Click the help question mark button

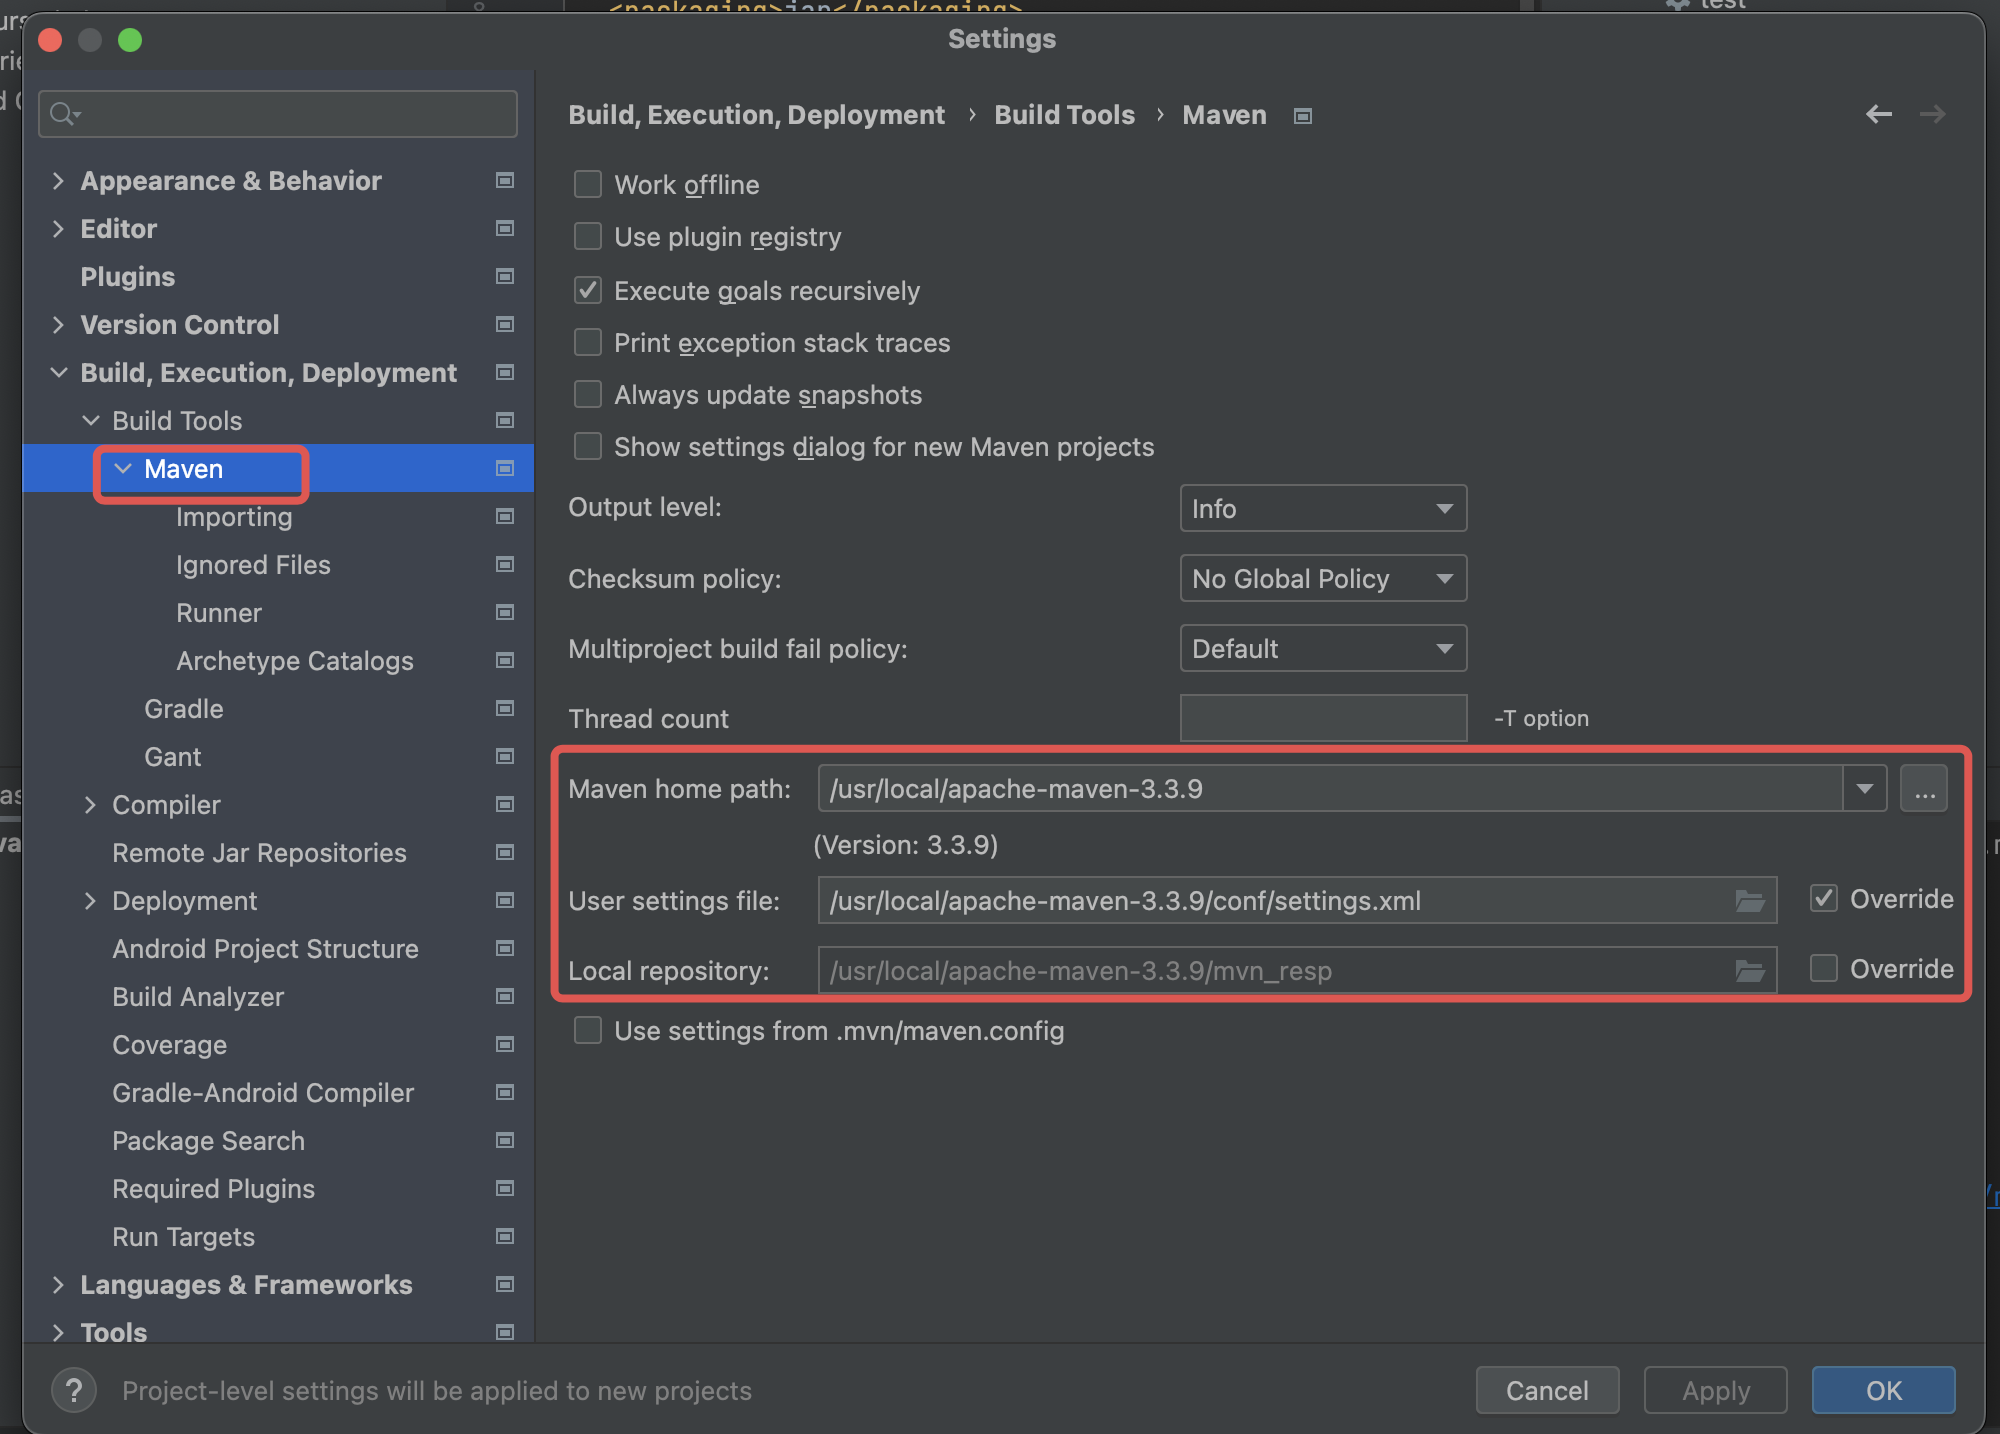73,1390
